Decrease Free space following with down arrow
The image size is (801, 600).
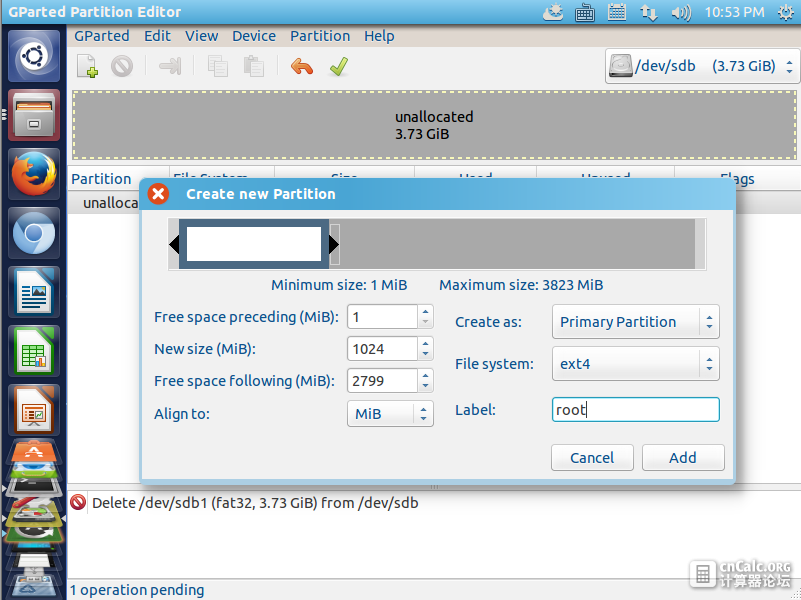pyautogui.click(x=426, y=386)
